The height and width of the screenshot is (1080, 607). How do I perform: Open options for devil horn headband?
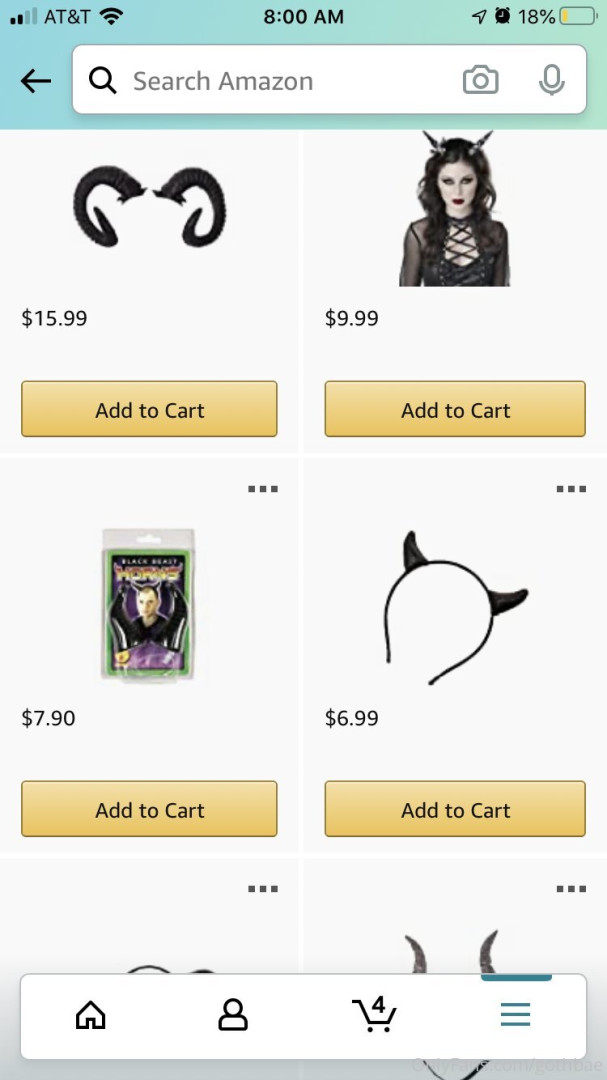point(571,489)
